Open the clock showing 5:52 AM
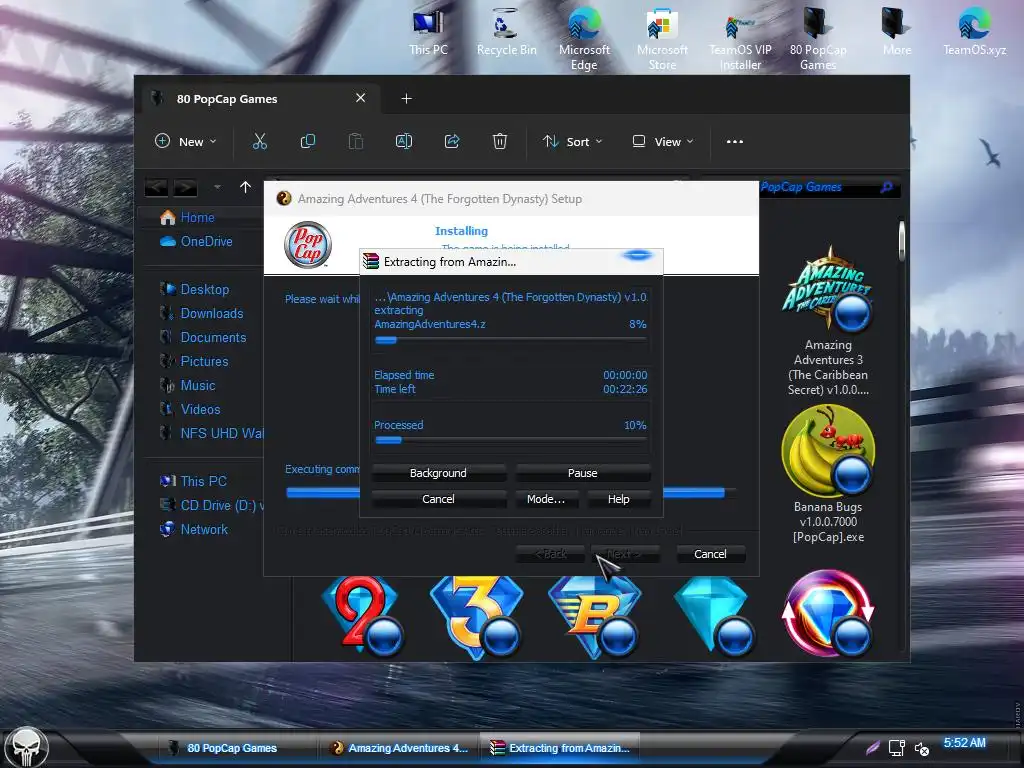 point(964,743)
